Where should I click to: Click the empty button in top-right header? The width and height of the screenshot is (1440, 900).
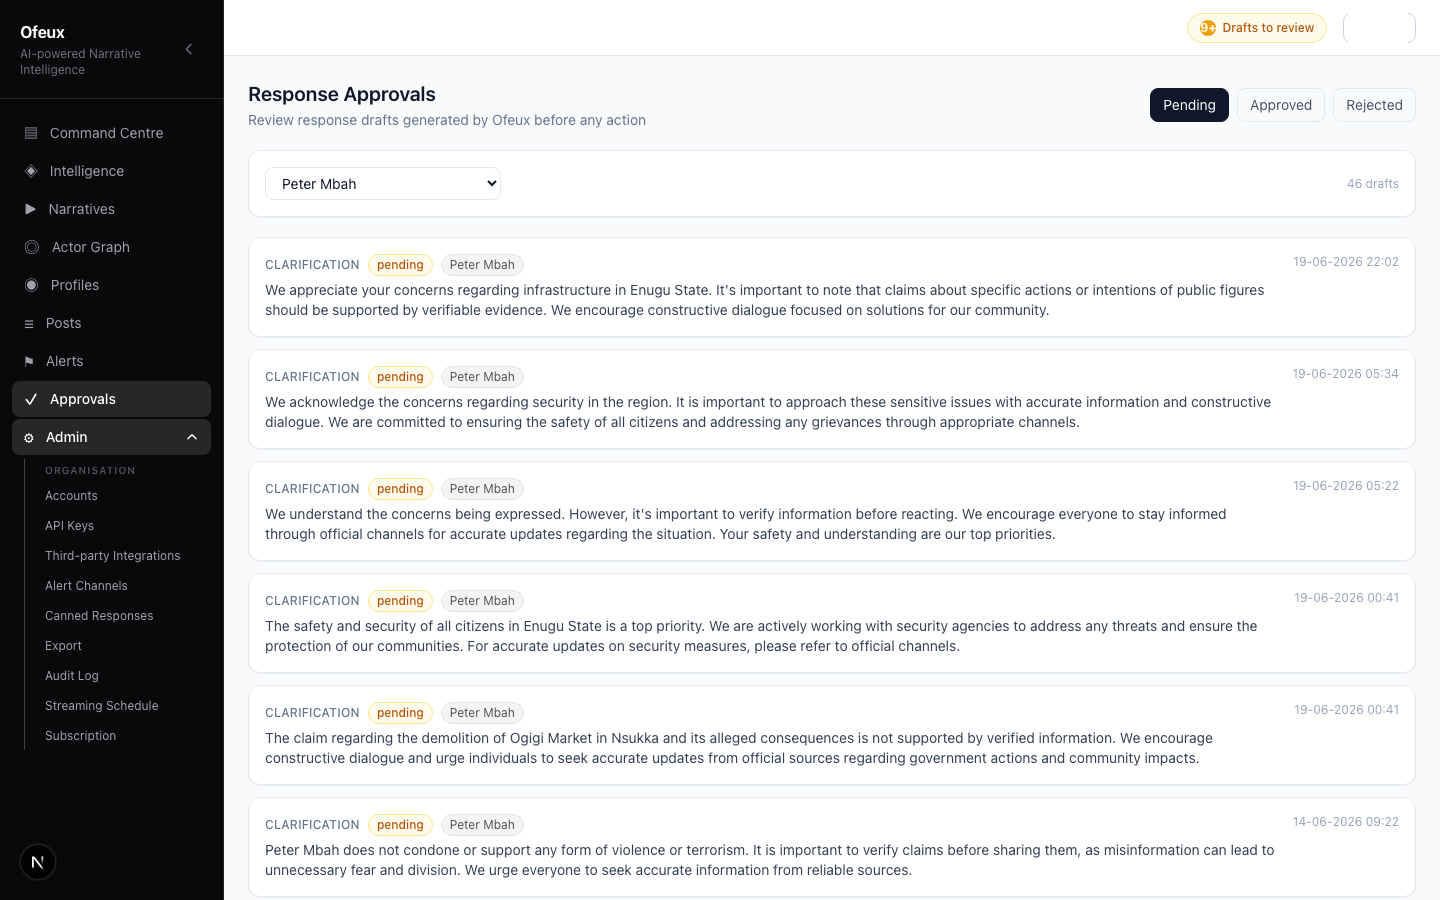tap(1379, 28)
